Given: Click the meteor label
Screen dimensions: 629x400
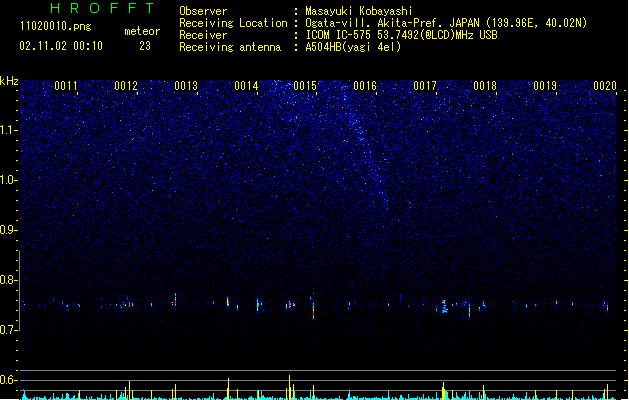Looking at the screenshot, I should [x=142, y=31].
